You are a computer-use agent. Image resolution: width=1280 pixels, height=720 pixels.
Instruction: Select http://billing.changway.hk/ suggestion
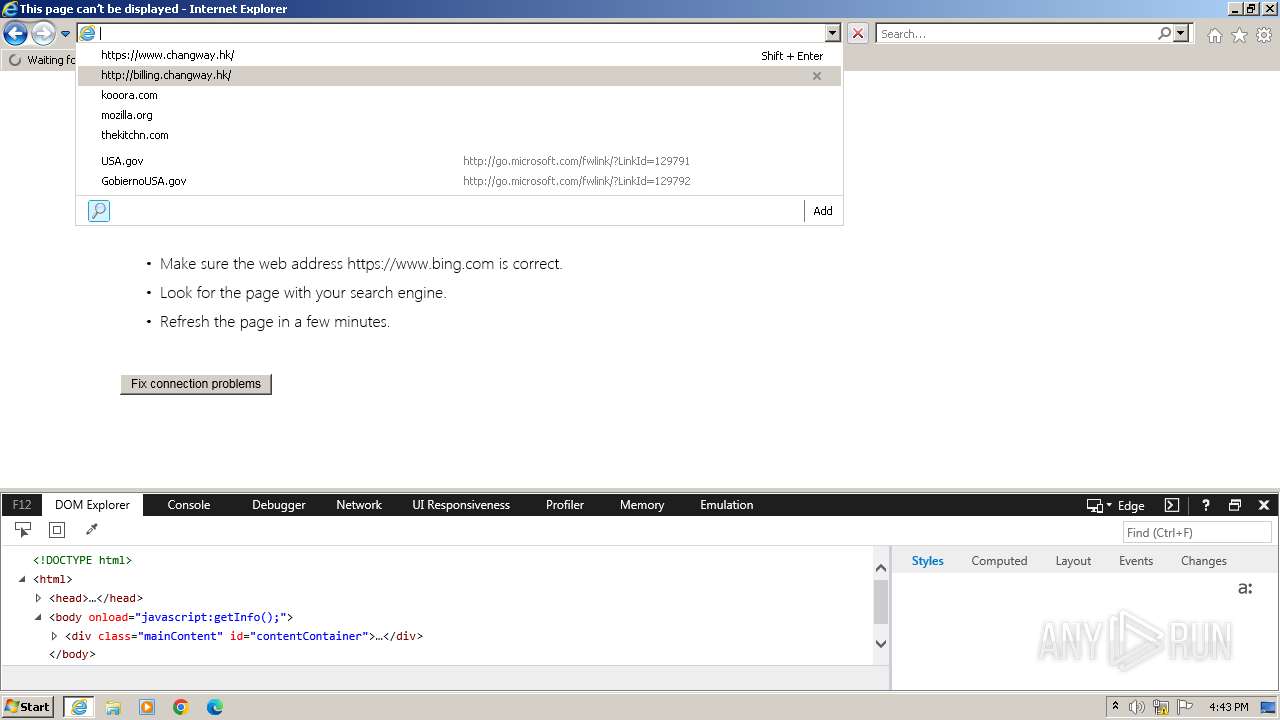pos(460,76)
